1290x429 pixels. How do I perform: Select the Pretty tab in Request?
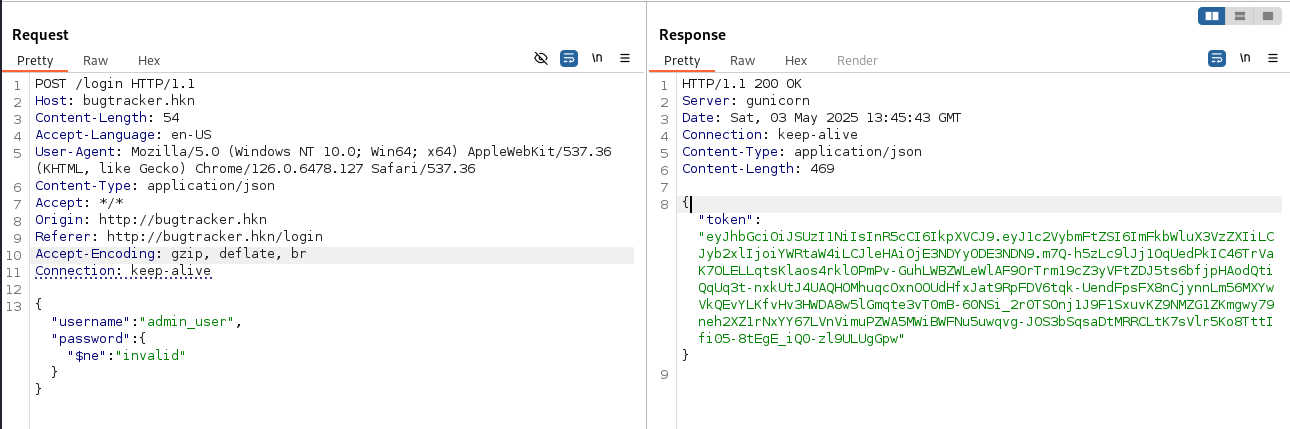pyautogui.click(x=35, y=61)
